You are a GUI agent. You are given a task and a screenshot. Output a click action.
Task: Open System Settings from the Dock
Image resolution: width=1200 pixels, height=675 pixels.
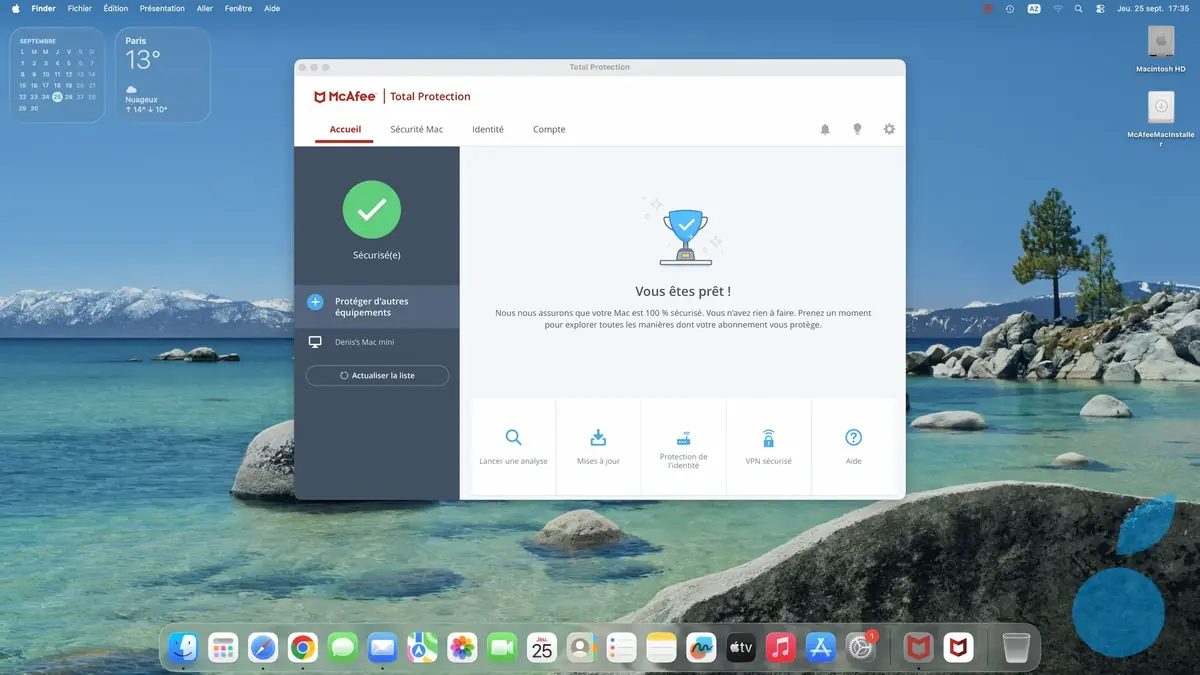pos(858,647)
